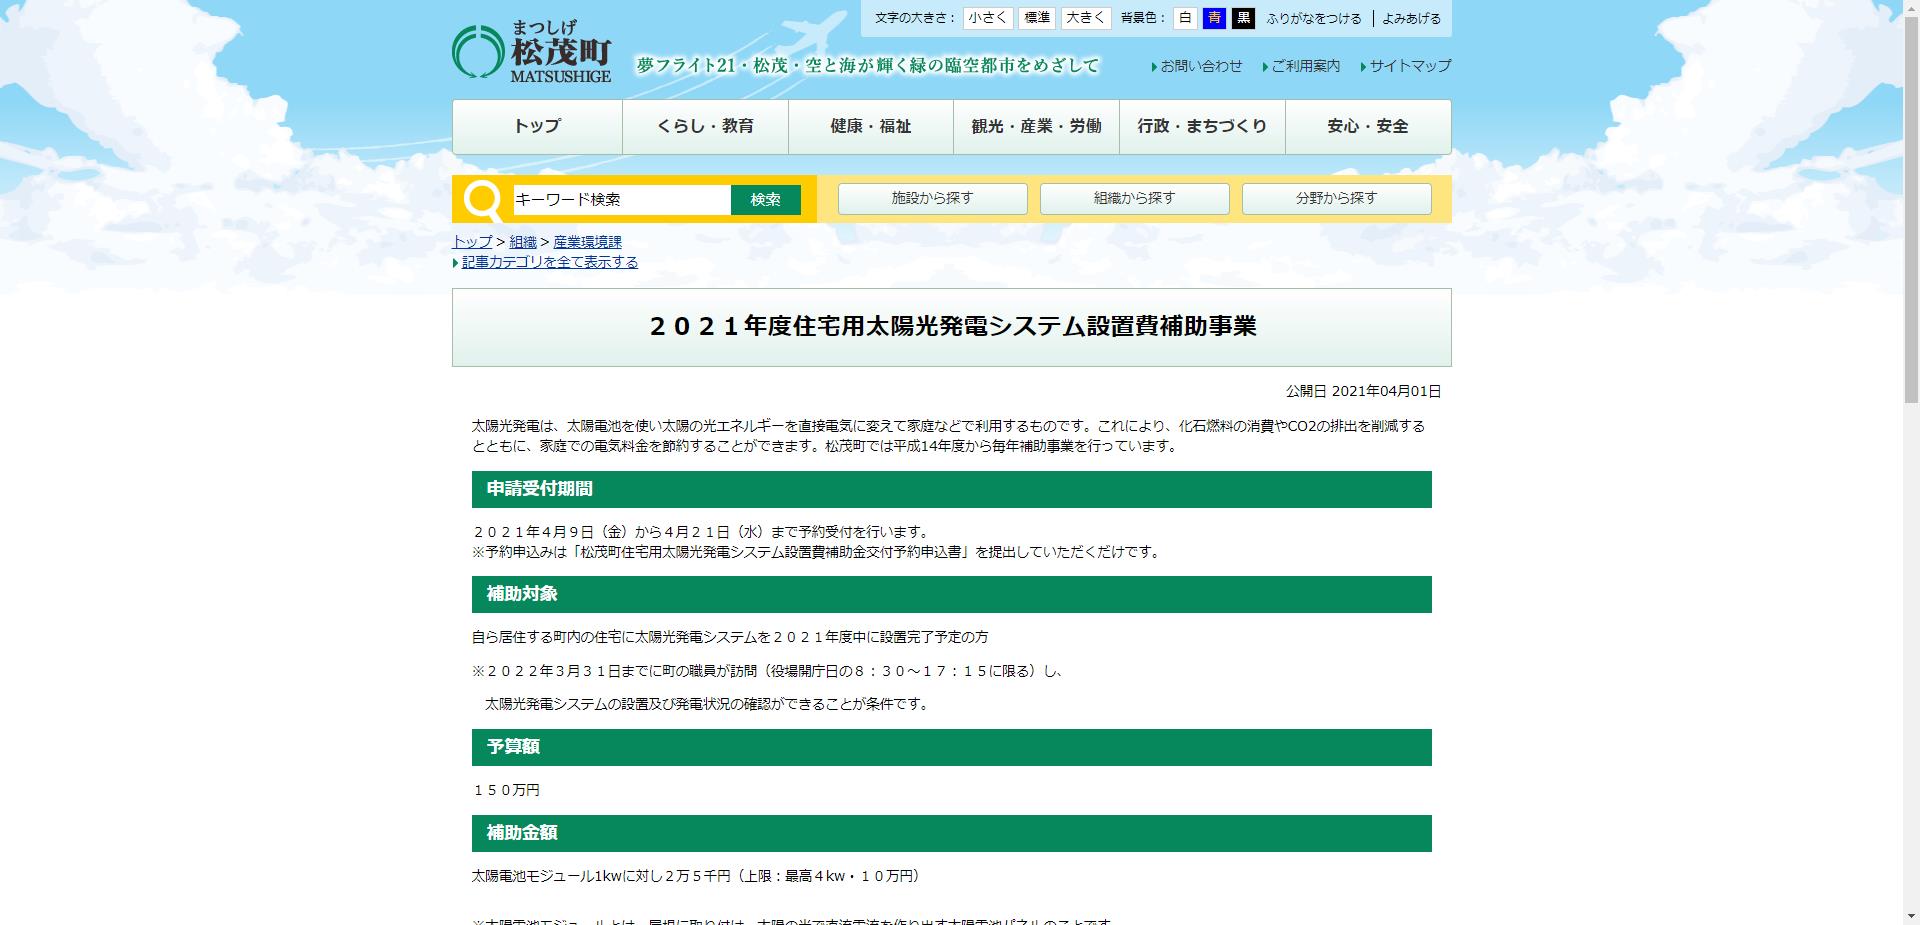The width and height of the screenshot is (1920, 925).
Task: Change background color to 黒 (black)
Action: coord(1243,17)
